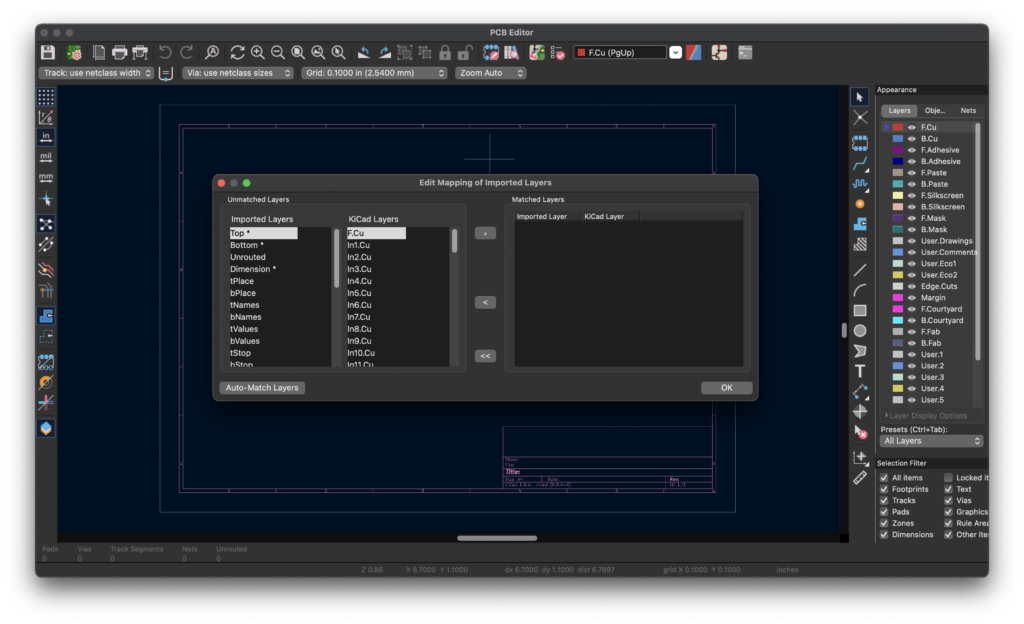Select 'Bottom *' in the Imported Layers list

pos(247,245)
